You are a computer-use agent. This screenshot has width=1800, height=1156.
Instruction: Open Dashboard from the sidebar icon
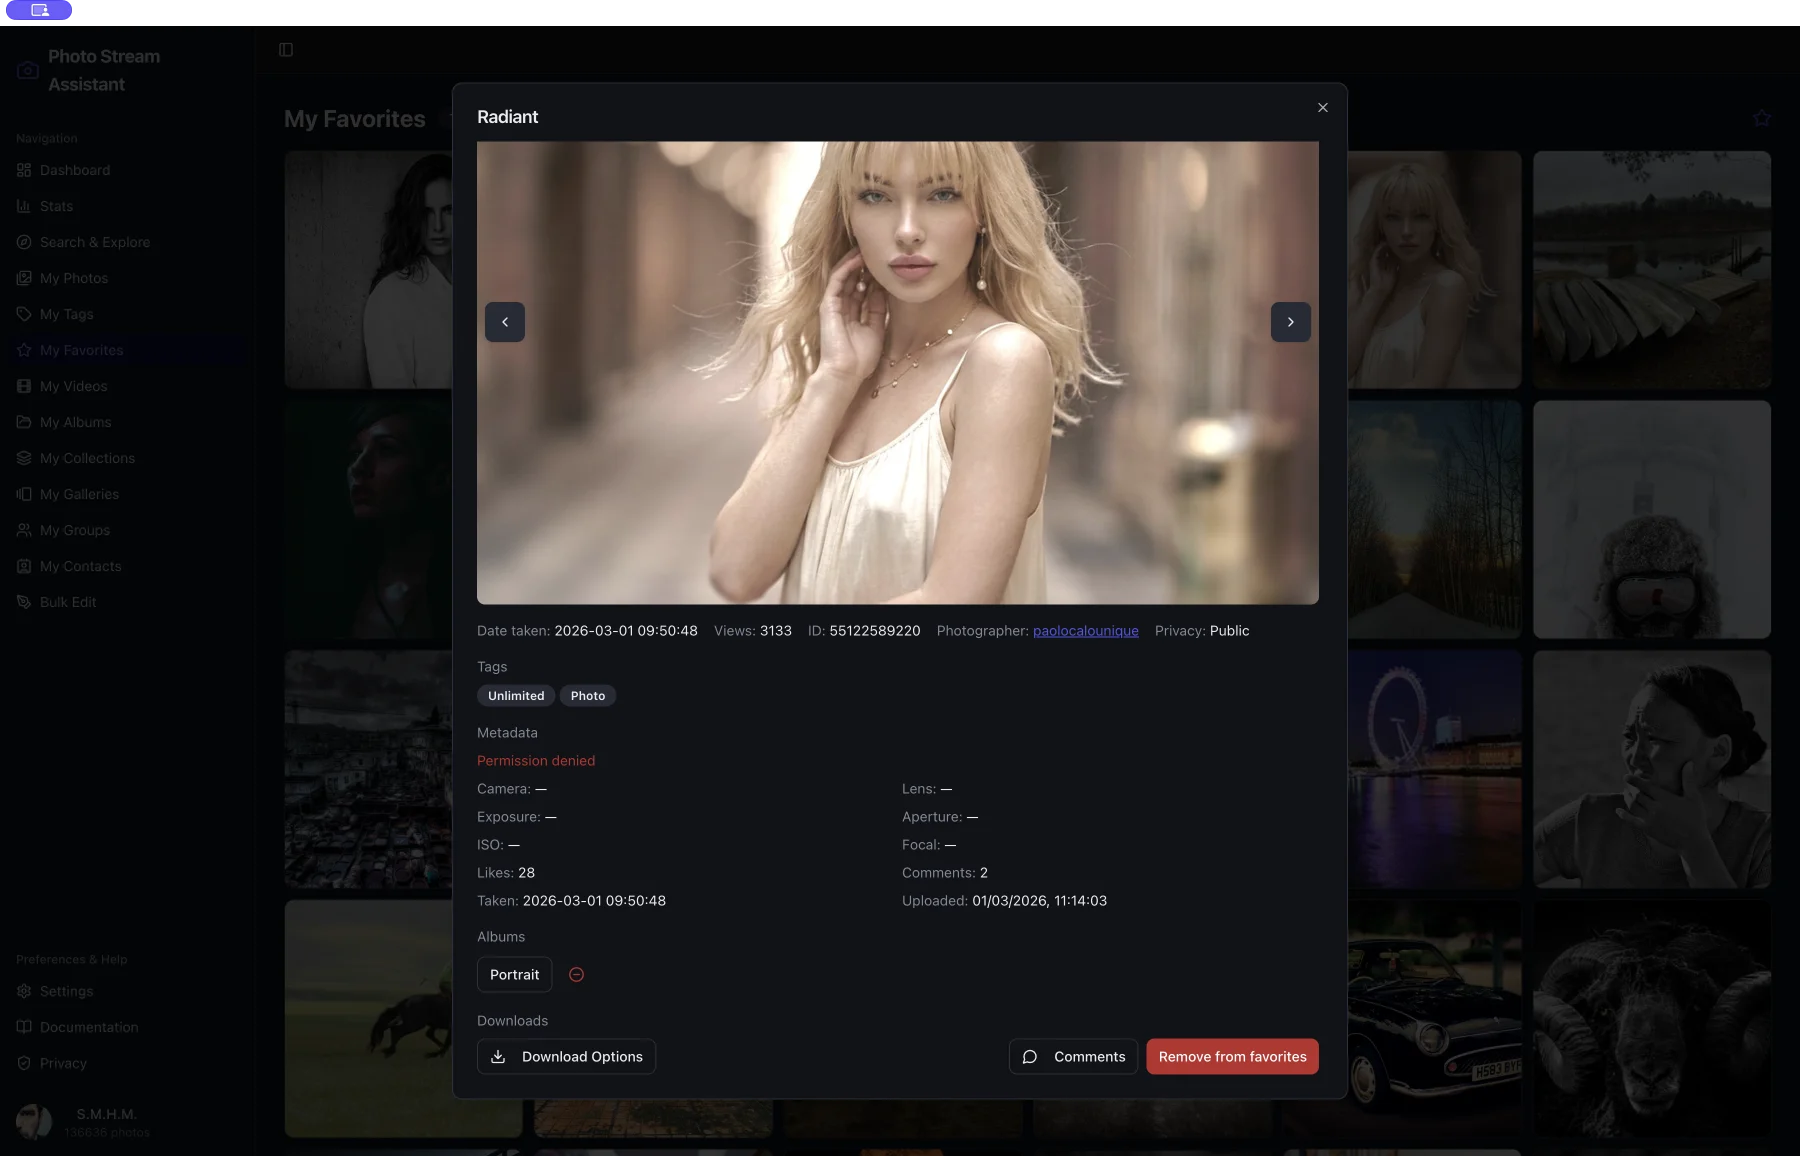[24, 170]
